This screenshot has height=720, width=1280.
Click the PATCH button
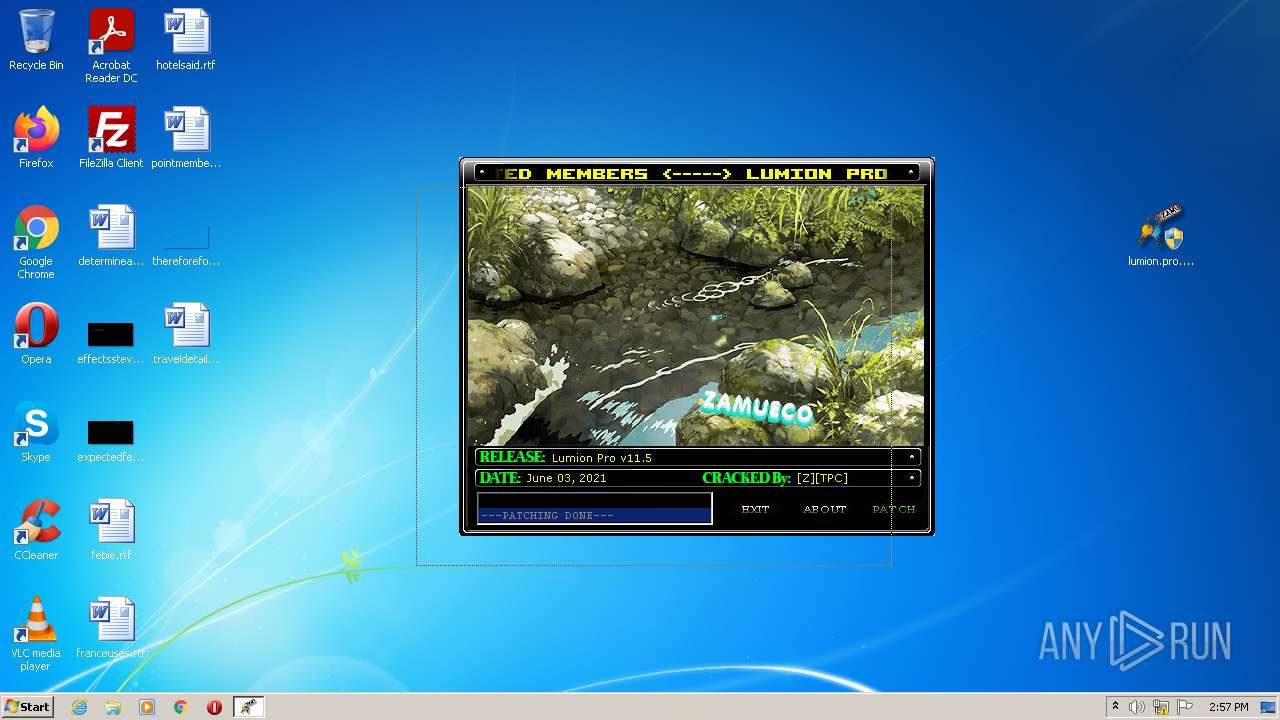[x=894, y=509]
